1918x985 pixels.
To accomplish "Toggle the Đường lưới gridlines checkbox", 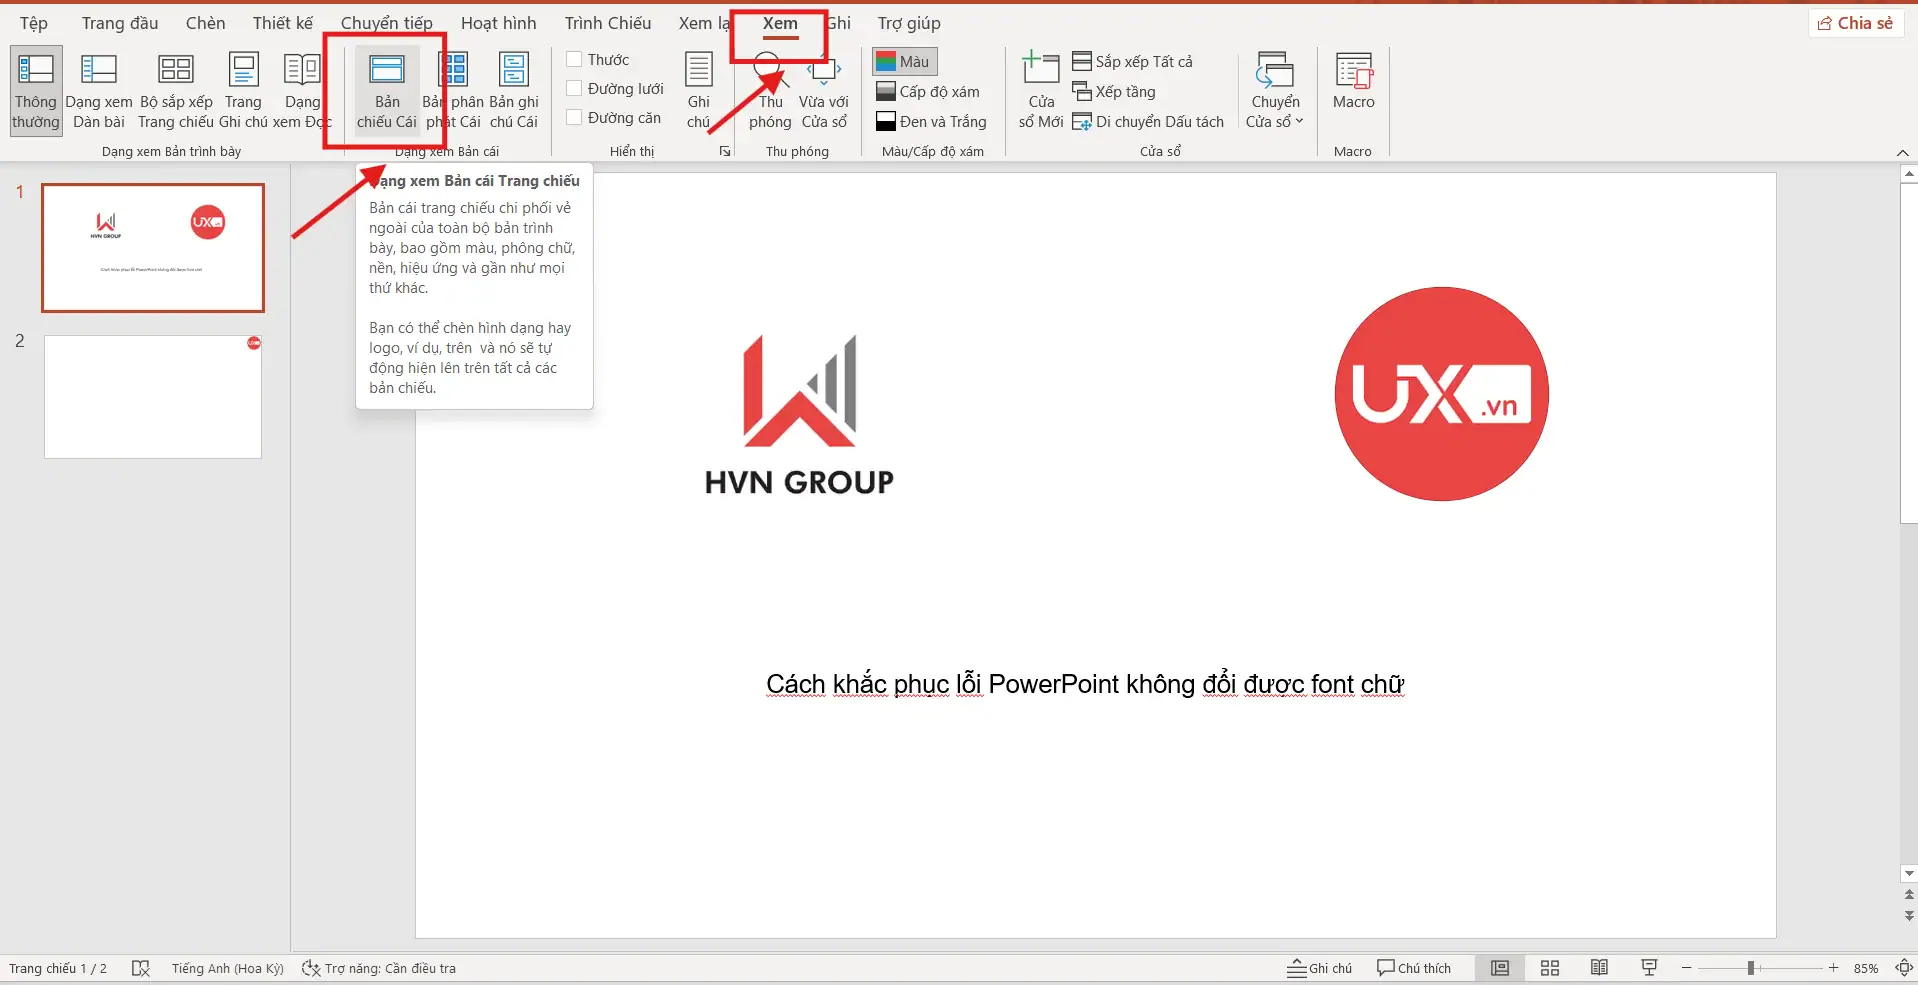I will click(x=575, y=89).
